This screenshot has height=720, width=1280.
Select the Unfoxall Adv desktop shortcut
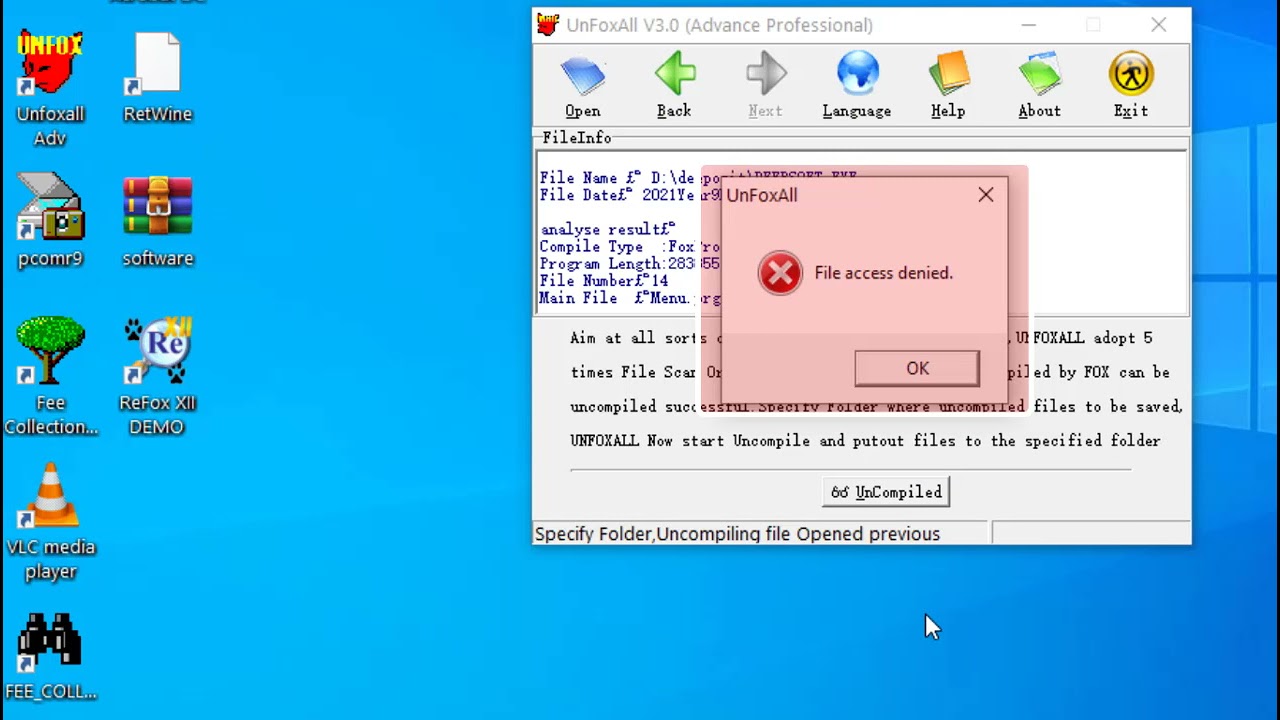click(x=50, y=88)
